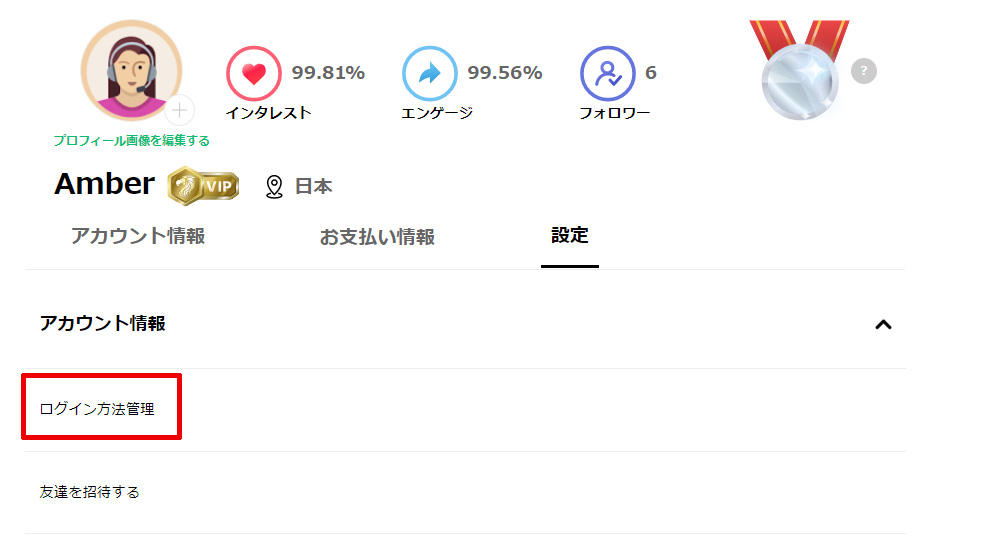
Task: Click the location pin icon
Action: [x=274, y=187]
